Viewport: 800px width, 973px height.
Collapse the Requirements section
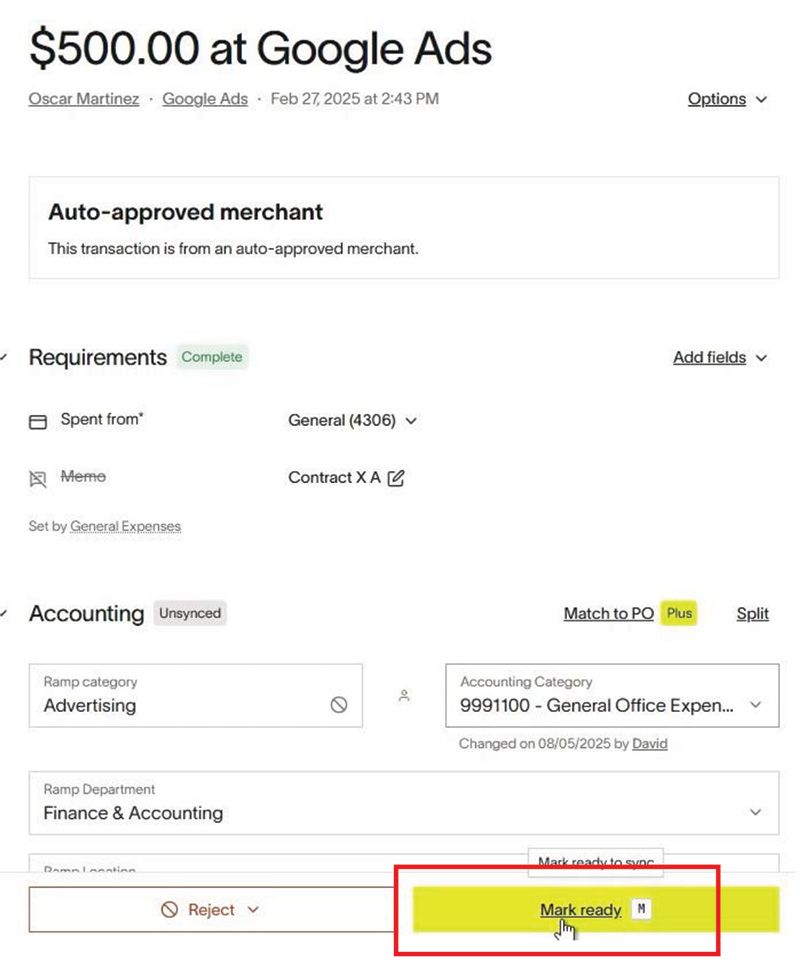(x=6, y=358)
